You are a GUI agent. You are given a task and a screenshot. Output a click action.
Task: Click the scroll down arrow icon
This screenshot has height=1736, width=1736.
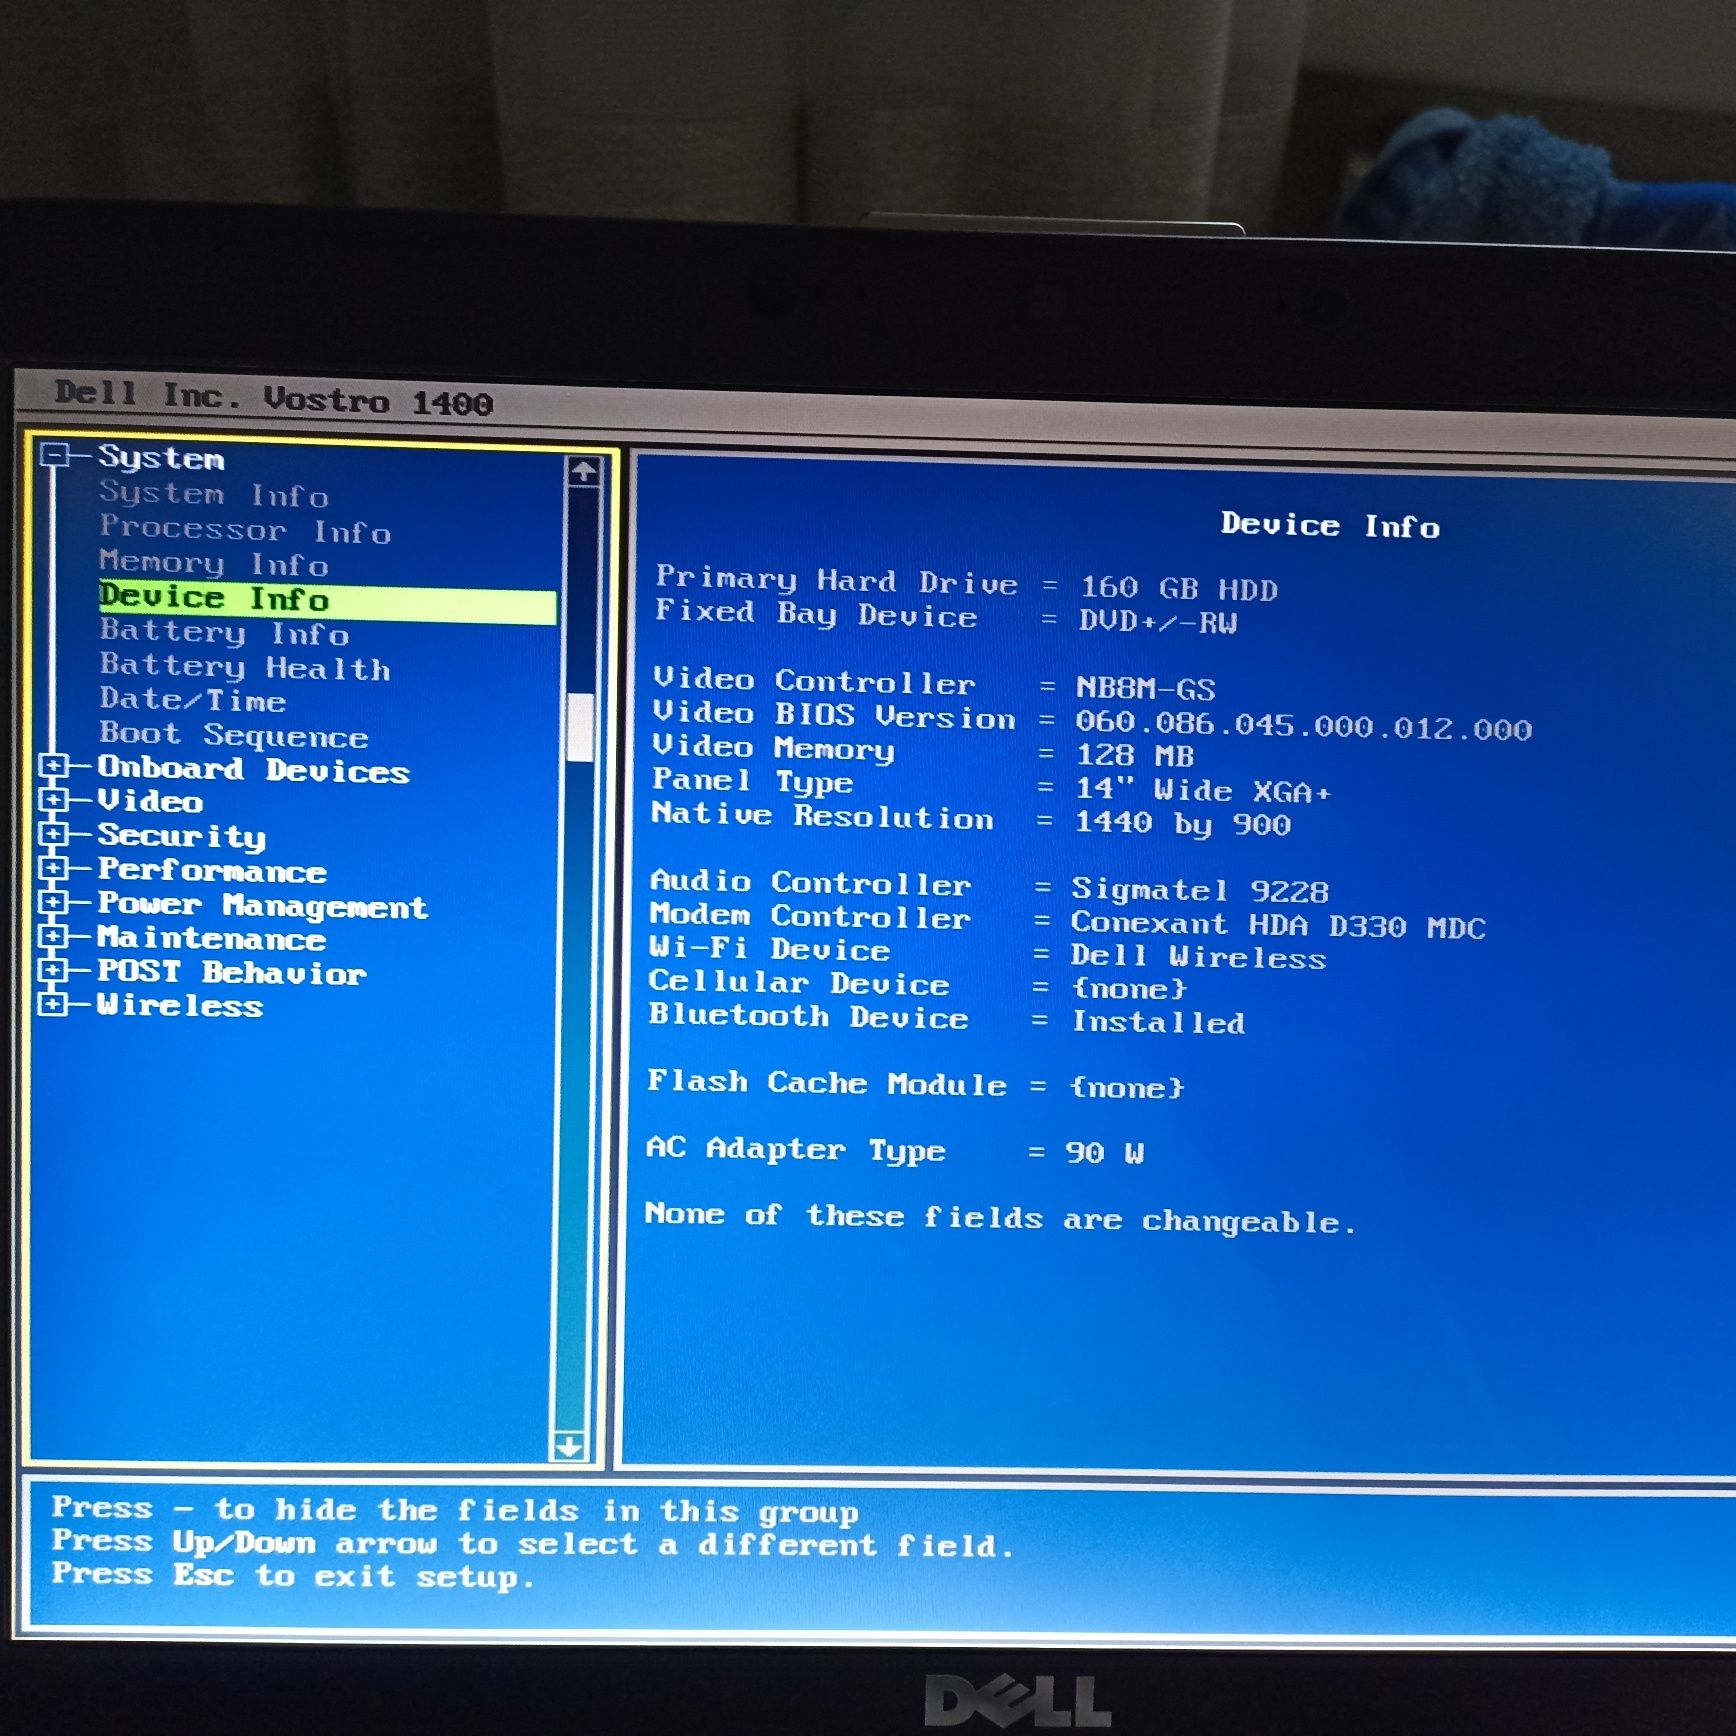point(569,1446)
